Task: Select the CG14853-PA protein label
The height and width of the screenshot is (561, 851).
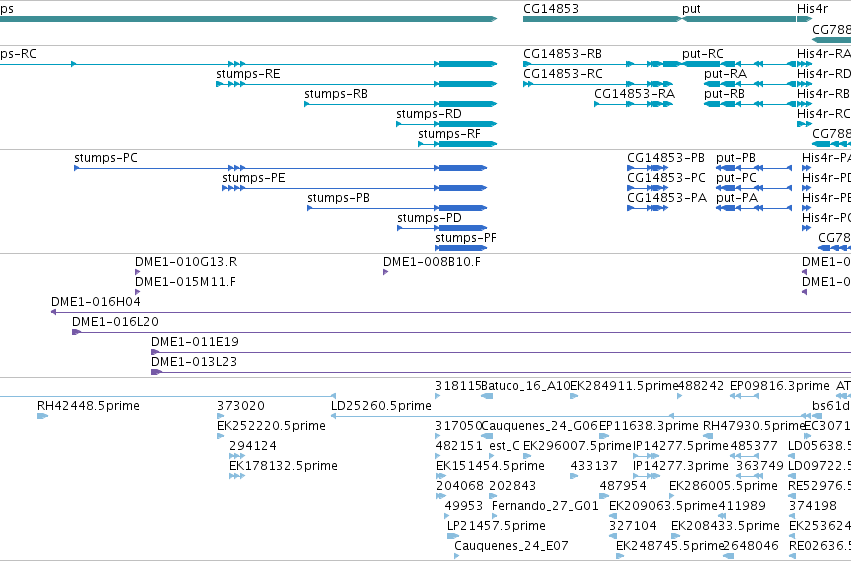Action: click(667, 198)
